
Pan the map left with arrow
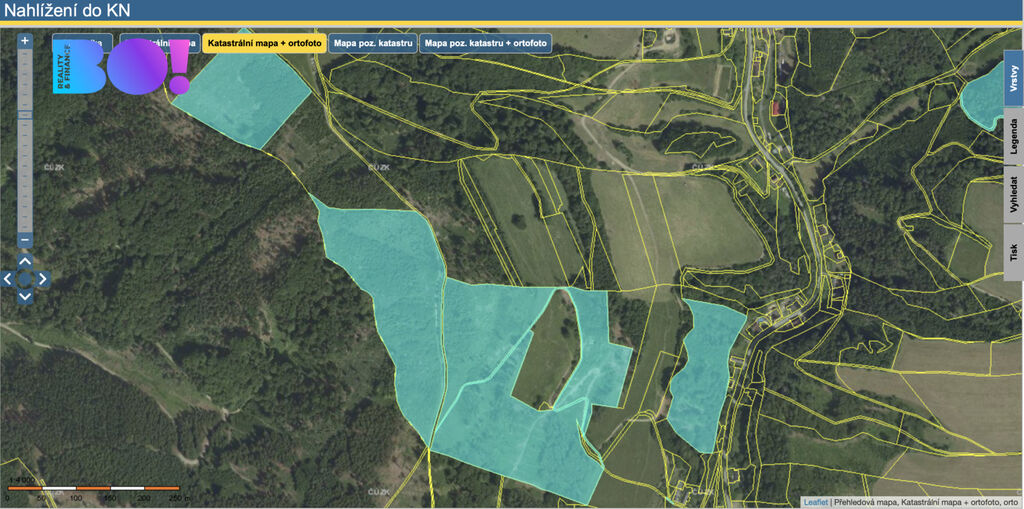click(8, 279)
